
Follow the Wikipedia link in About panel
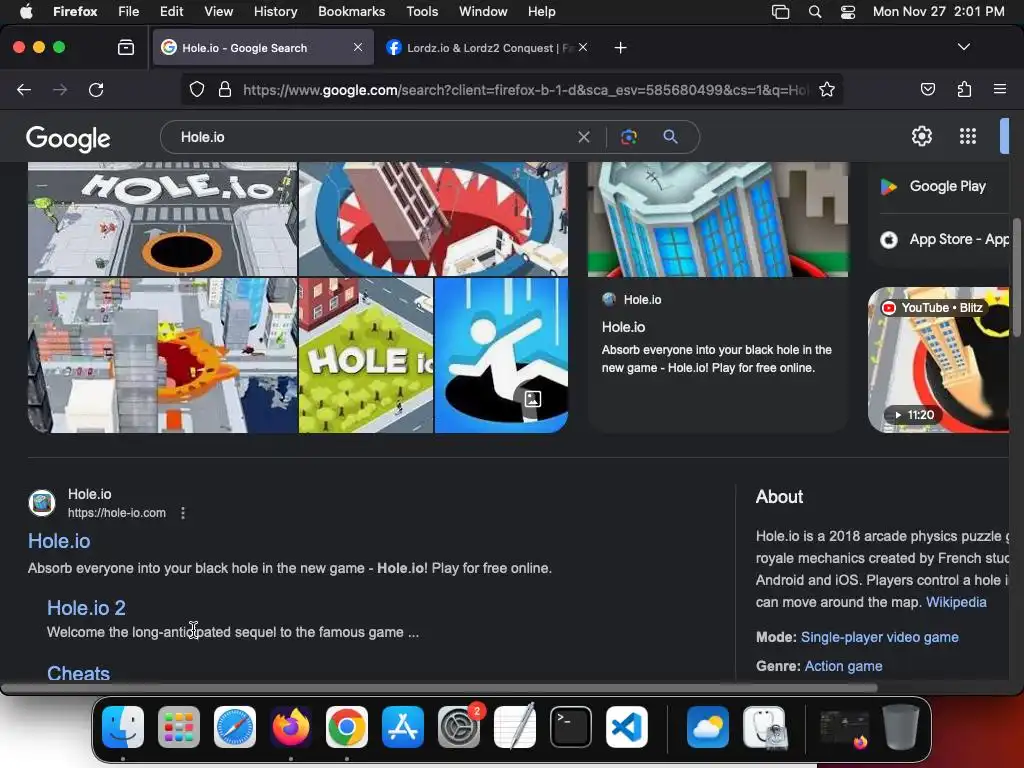click(956, 602)
